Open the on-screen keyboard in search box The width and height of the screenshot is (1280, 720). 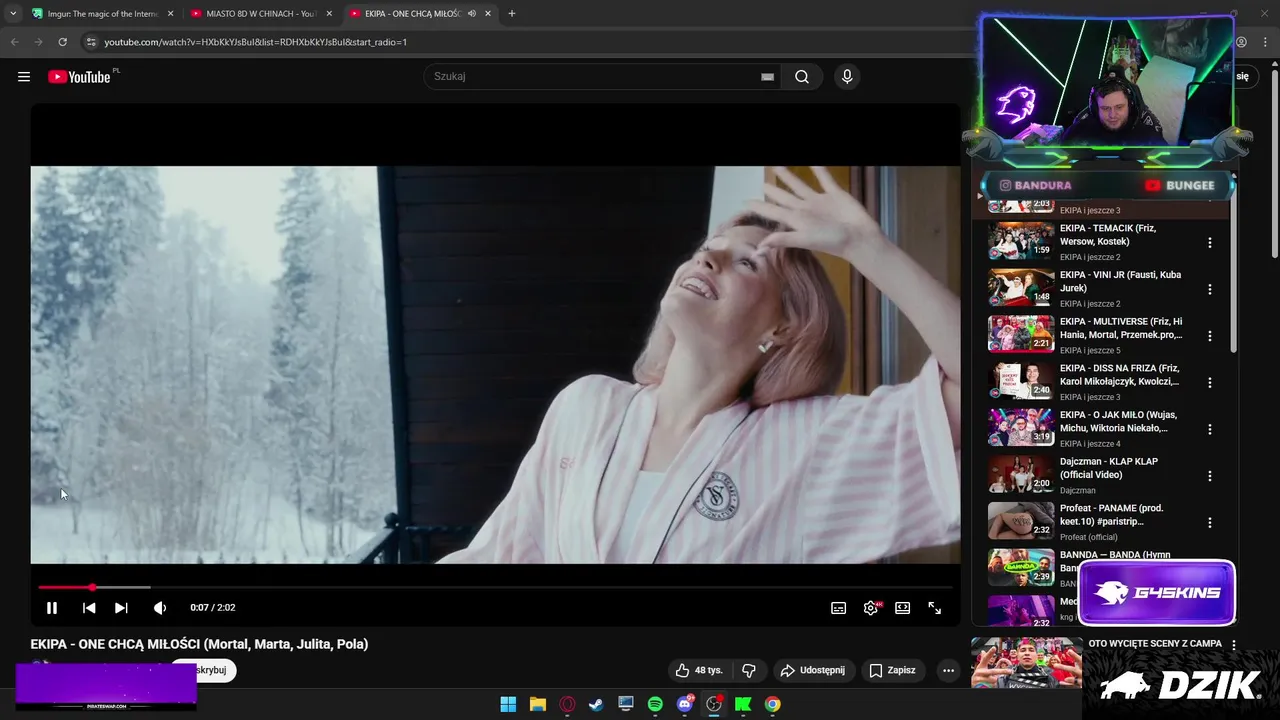click(767, 77)
